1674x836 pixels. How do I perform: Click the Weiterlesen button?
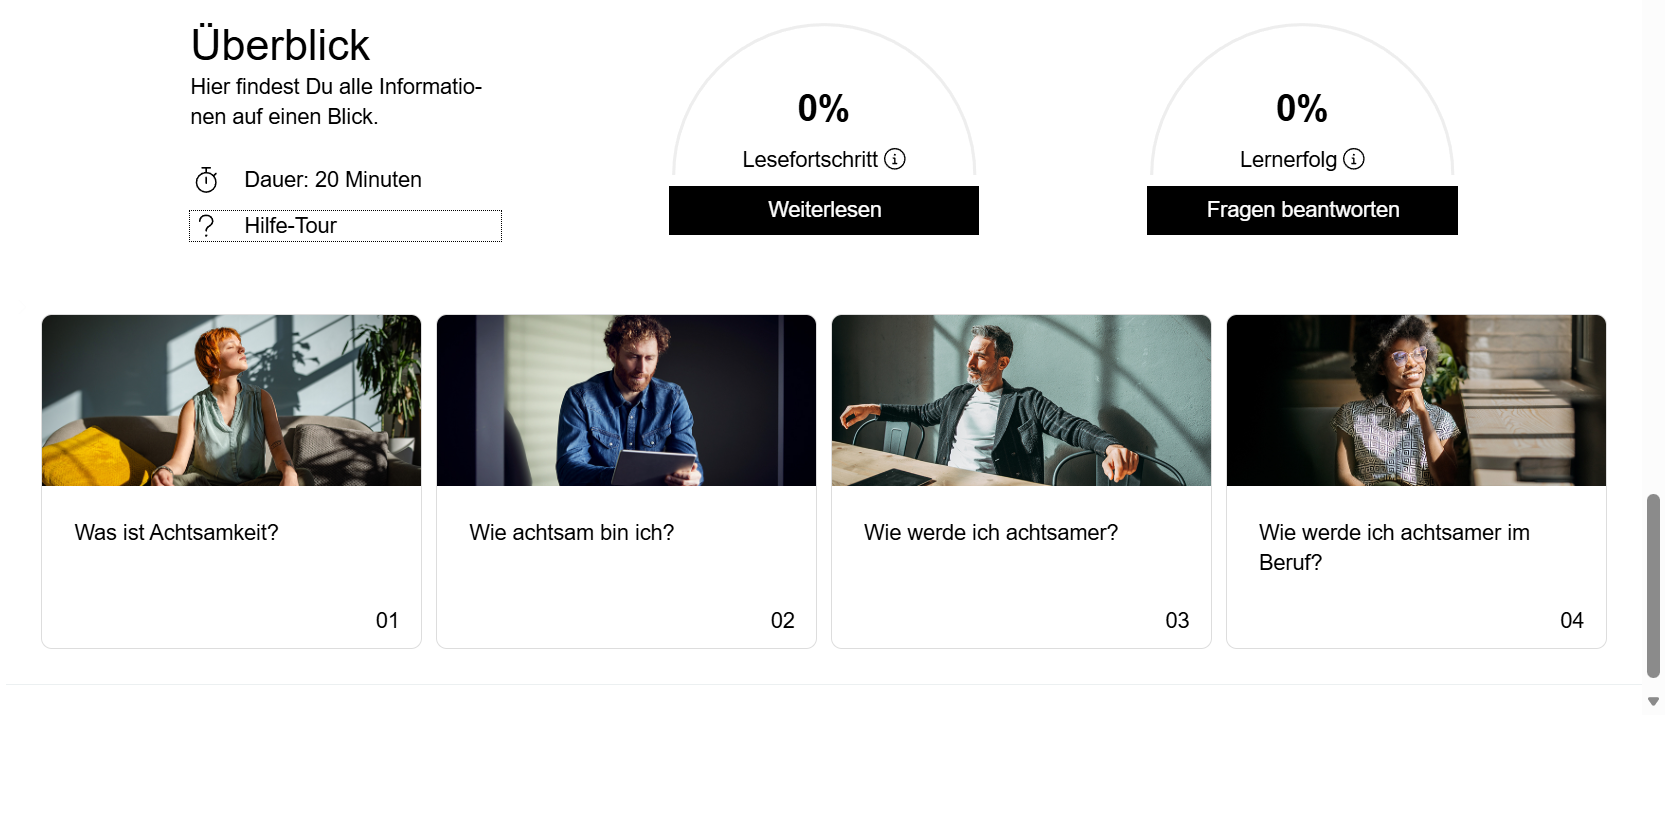pyautogui.click(x=824, y=210)
